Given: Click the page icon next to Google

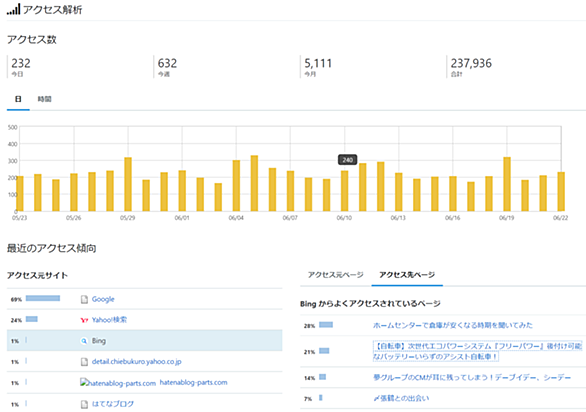Looking at the screenshot, I should point(84,299).
